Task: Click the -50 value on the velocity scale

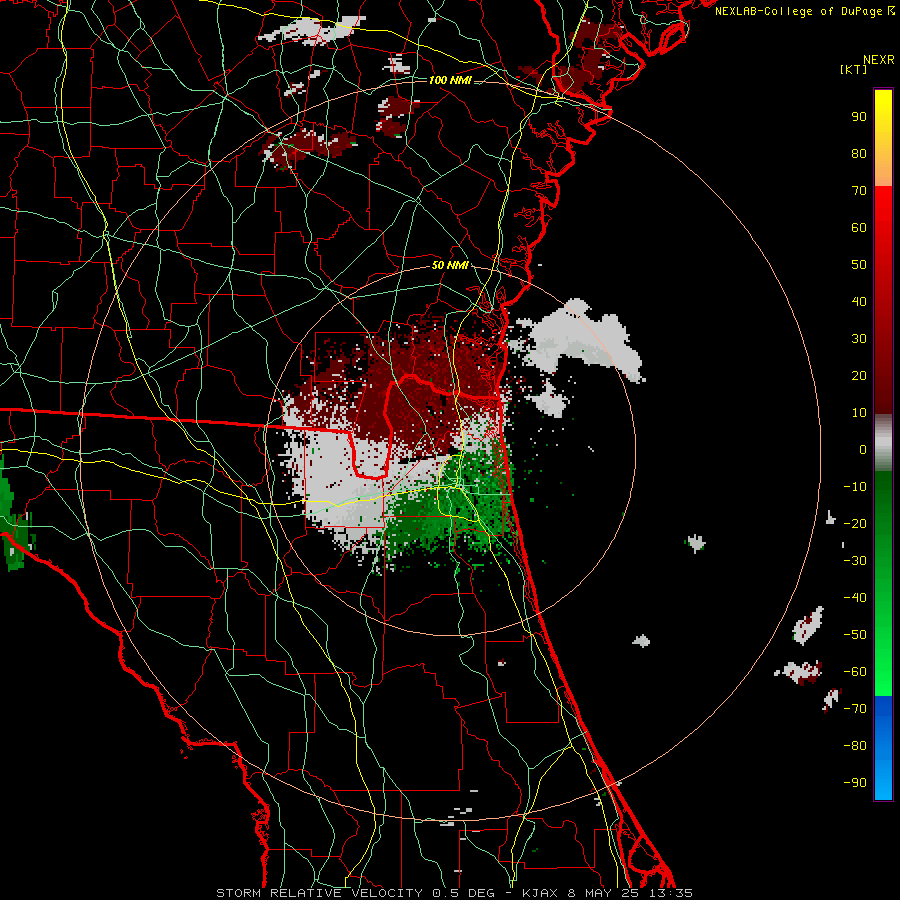Action: [855, 635]
